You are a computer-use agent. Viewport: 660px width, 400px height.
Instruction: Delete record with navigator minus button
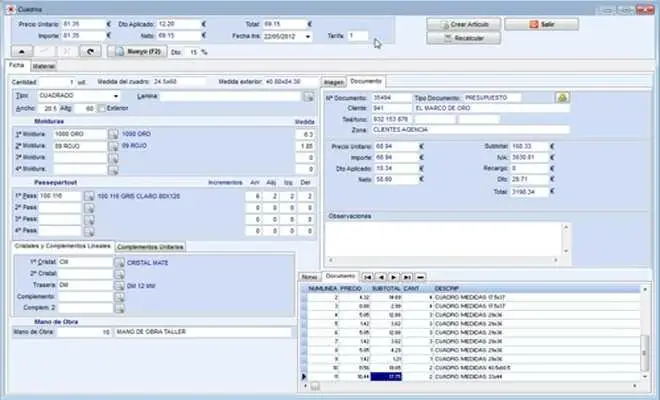point(420,277)
